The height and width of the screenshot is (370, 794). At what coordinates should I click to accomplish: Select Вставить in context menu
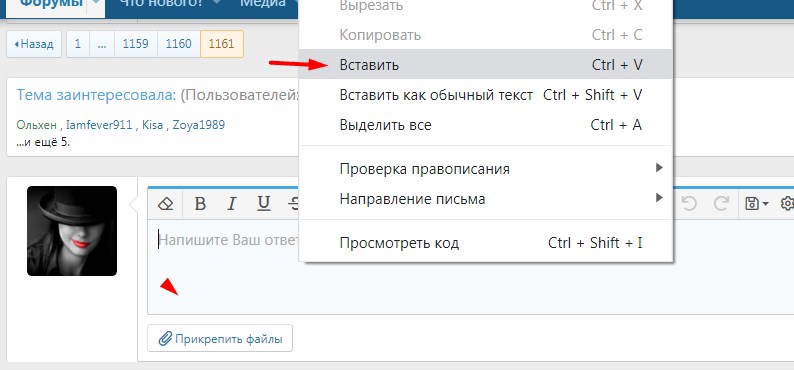tap(486, 64)
